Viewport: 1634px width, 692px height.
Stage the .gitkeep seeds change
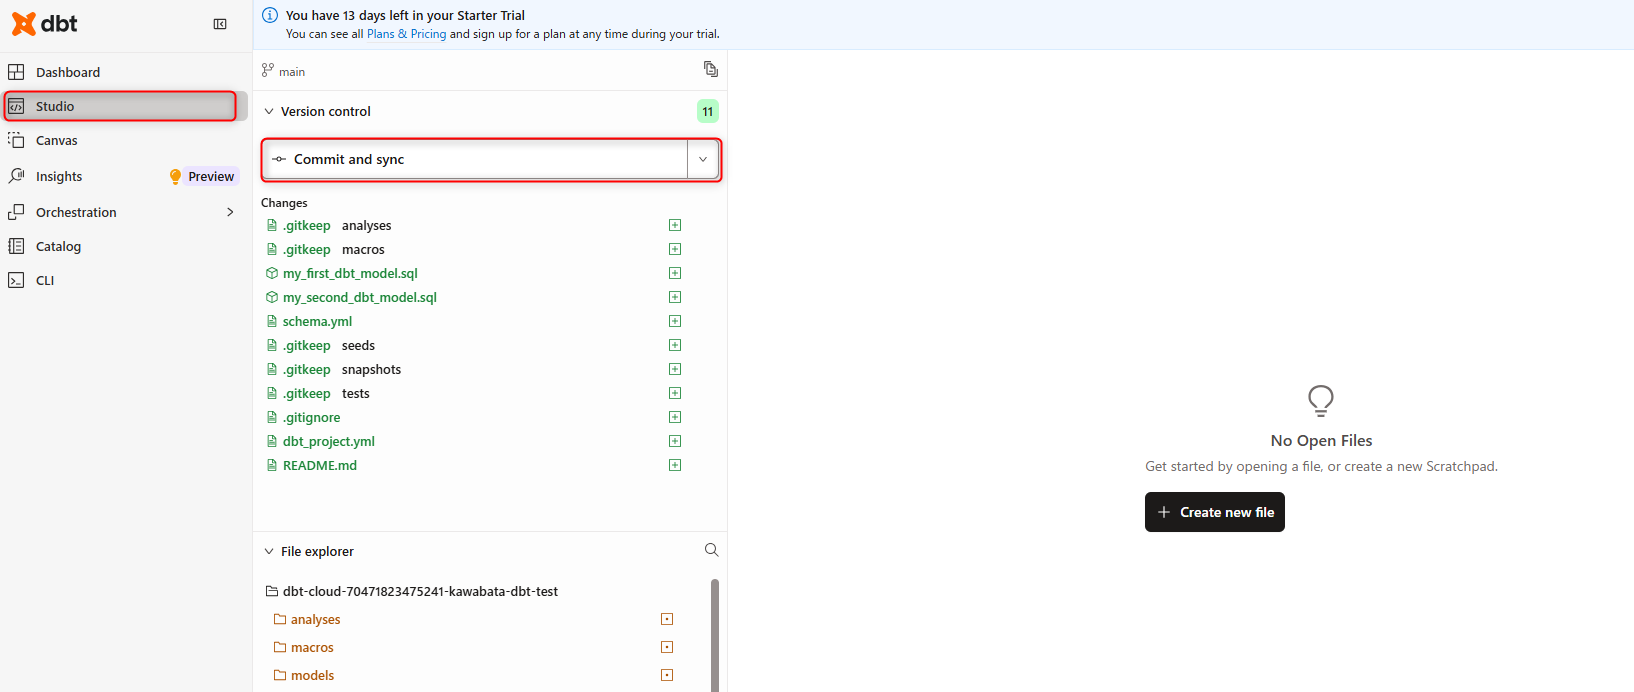pyautogui.click(x=675, y=345)
